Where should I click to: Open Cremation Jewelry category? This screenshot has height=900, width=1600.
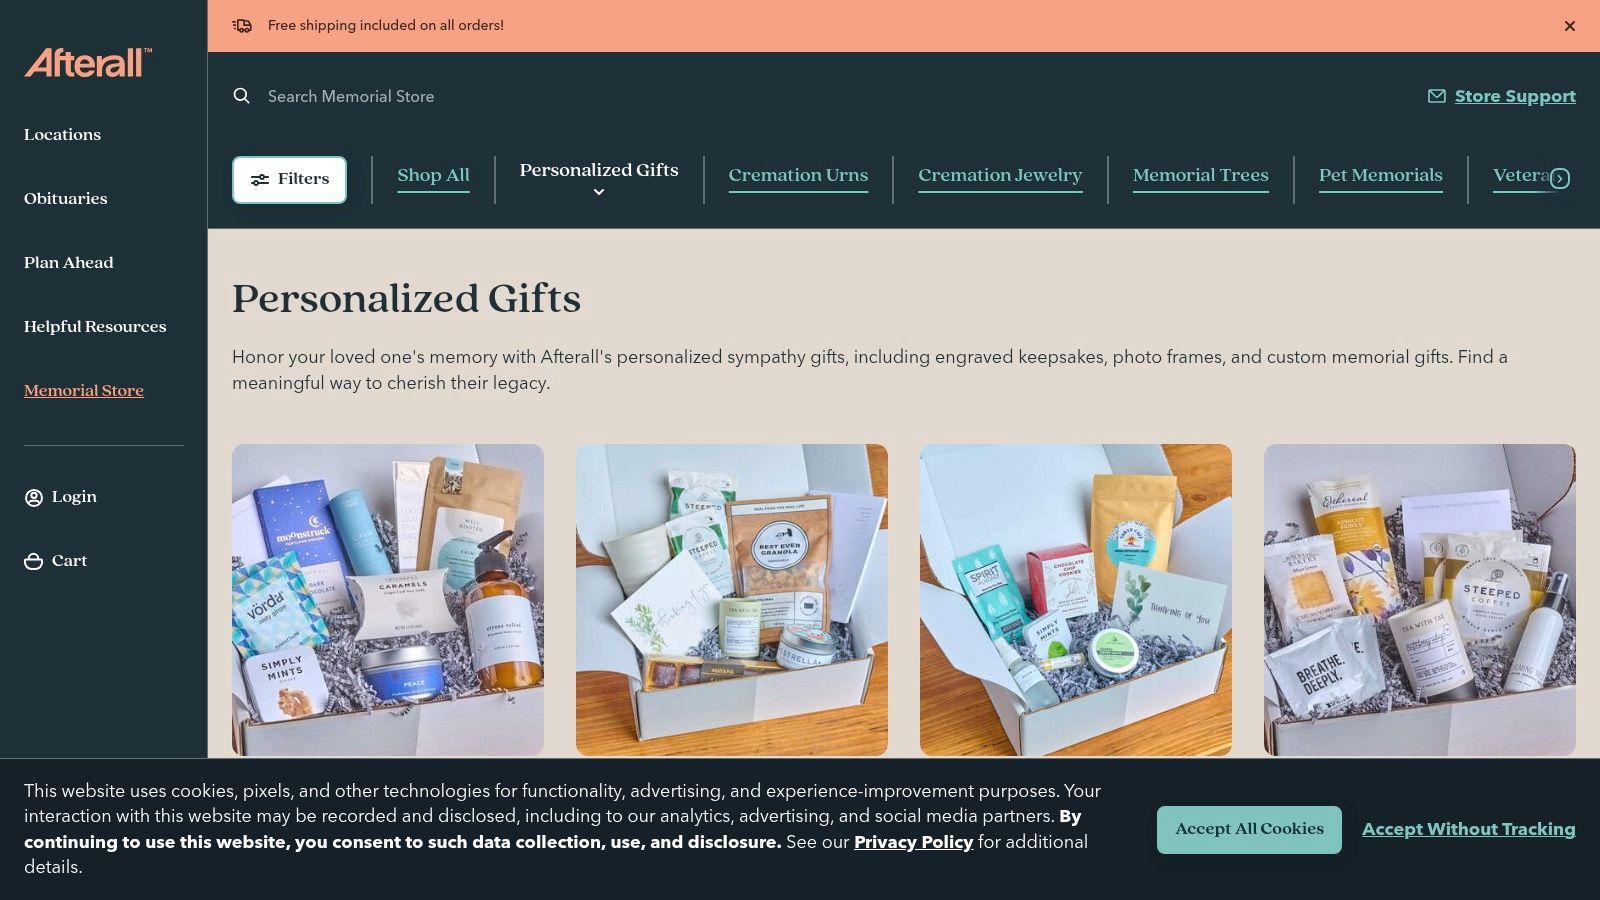(1000, 175)
